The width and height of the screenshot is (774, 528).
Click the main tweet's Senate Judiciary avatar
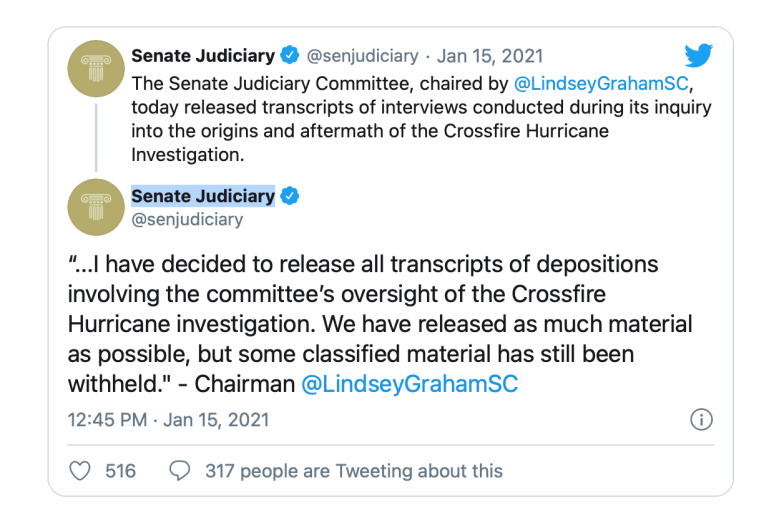coord(96,206)
